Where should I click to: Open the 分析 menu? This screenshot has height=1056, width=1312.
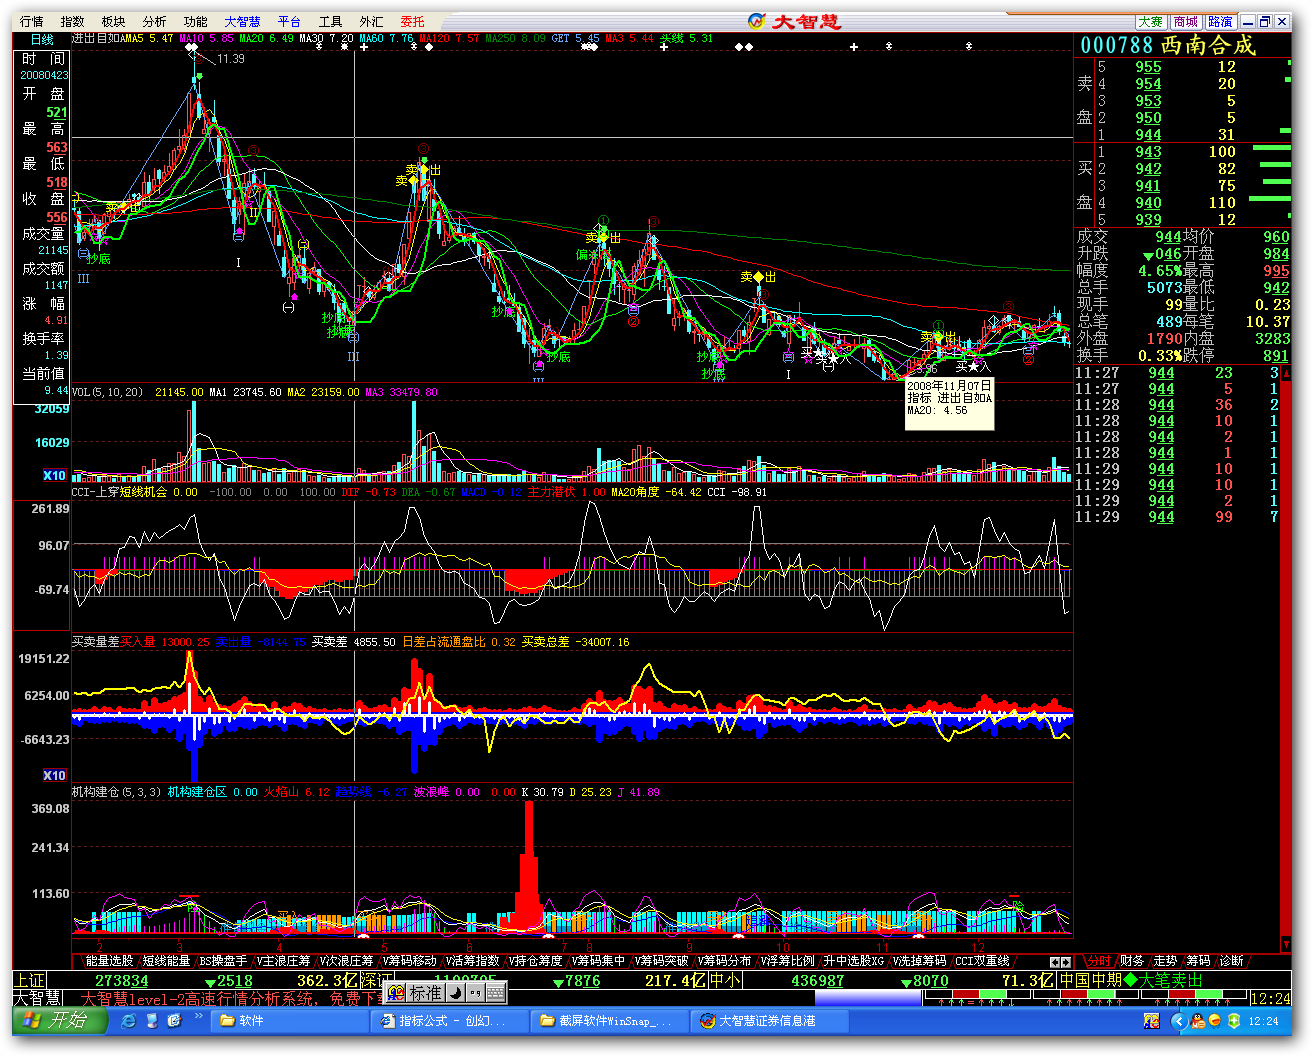154,21
